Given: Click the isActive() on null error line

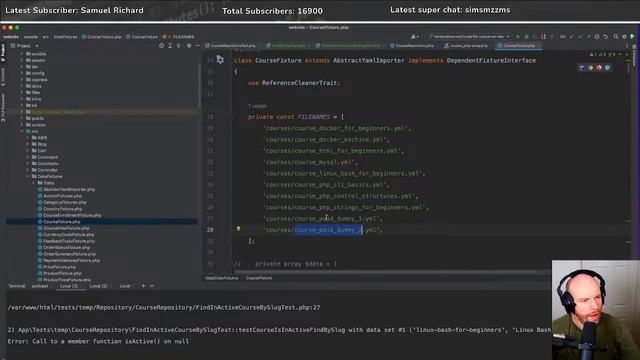Looking at the screenshot, I should (98, 341).
